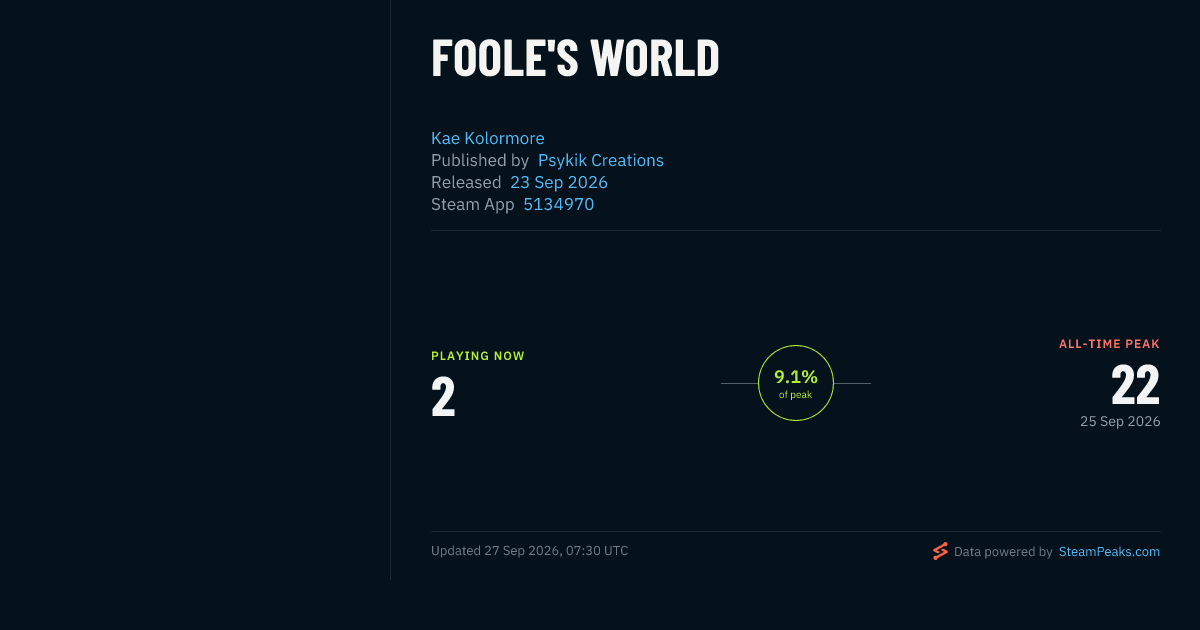Image resolution: width=1200 pixels, height=630 pixels.
Task: Click release date 23 Sep 2026
Action: coord(559,182)
